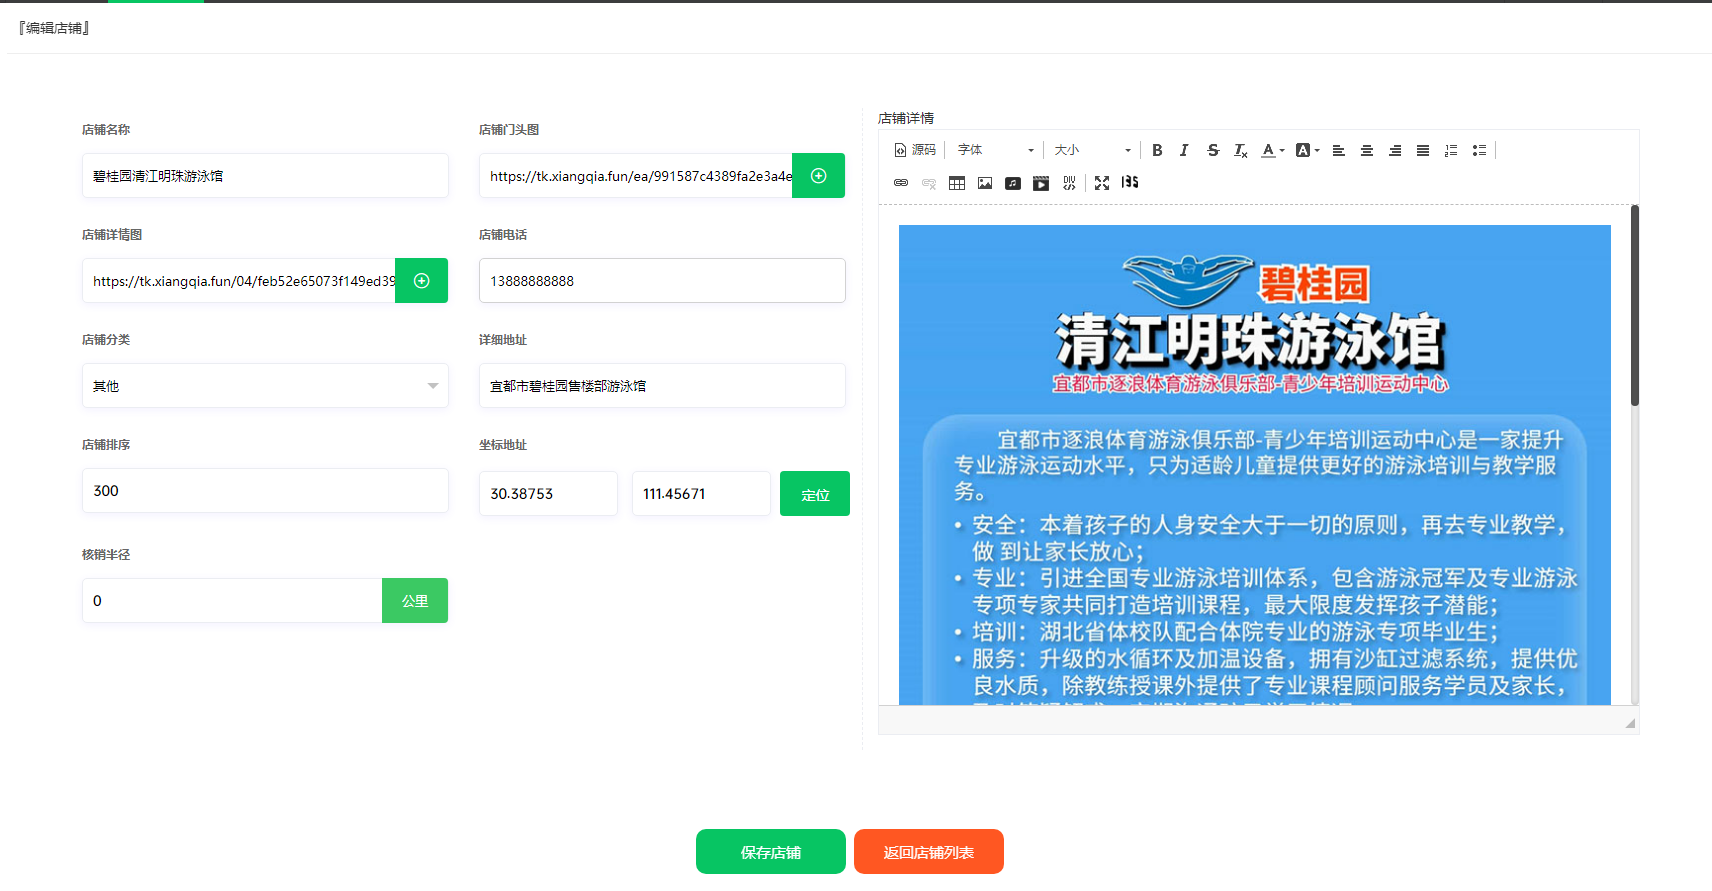Click the insert link icon

coord(901,183)
